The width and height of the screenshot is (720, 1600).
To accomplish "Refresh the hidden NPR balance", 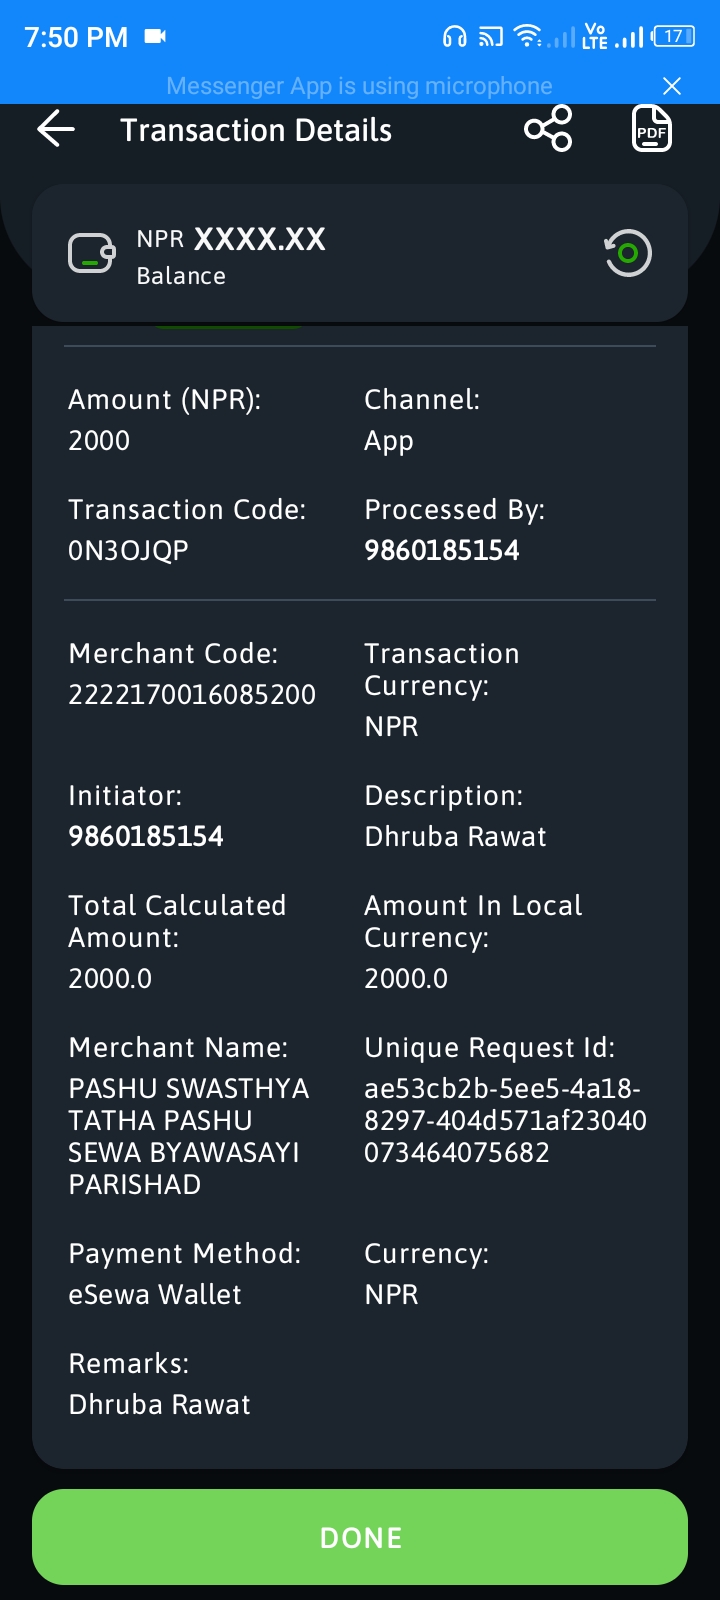I will [628, 253].
